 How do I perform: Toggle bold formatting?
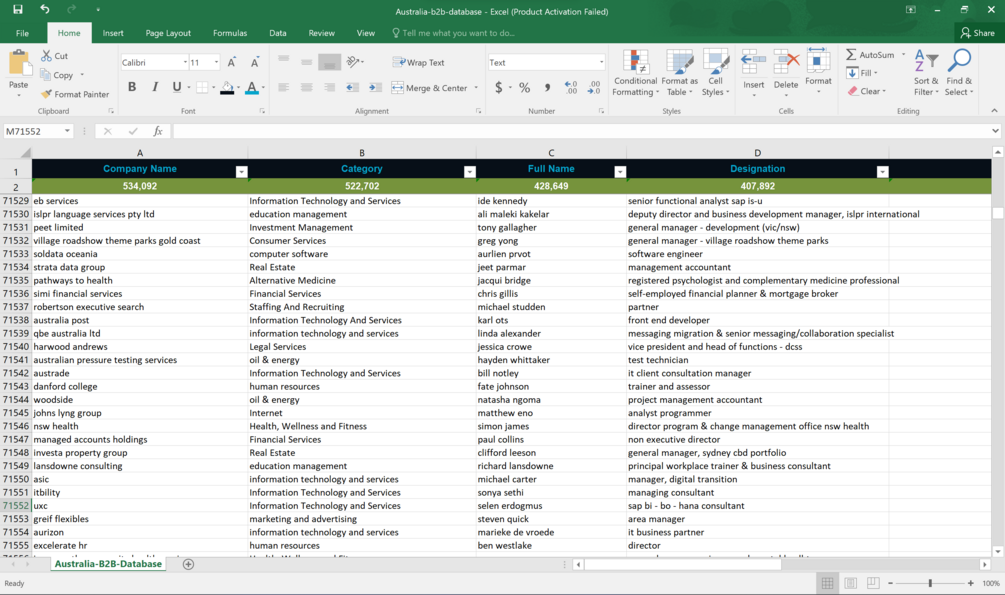point(132,87)
